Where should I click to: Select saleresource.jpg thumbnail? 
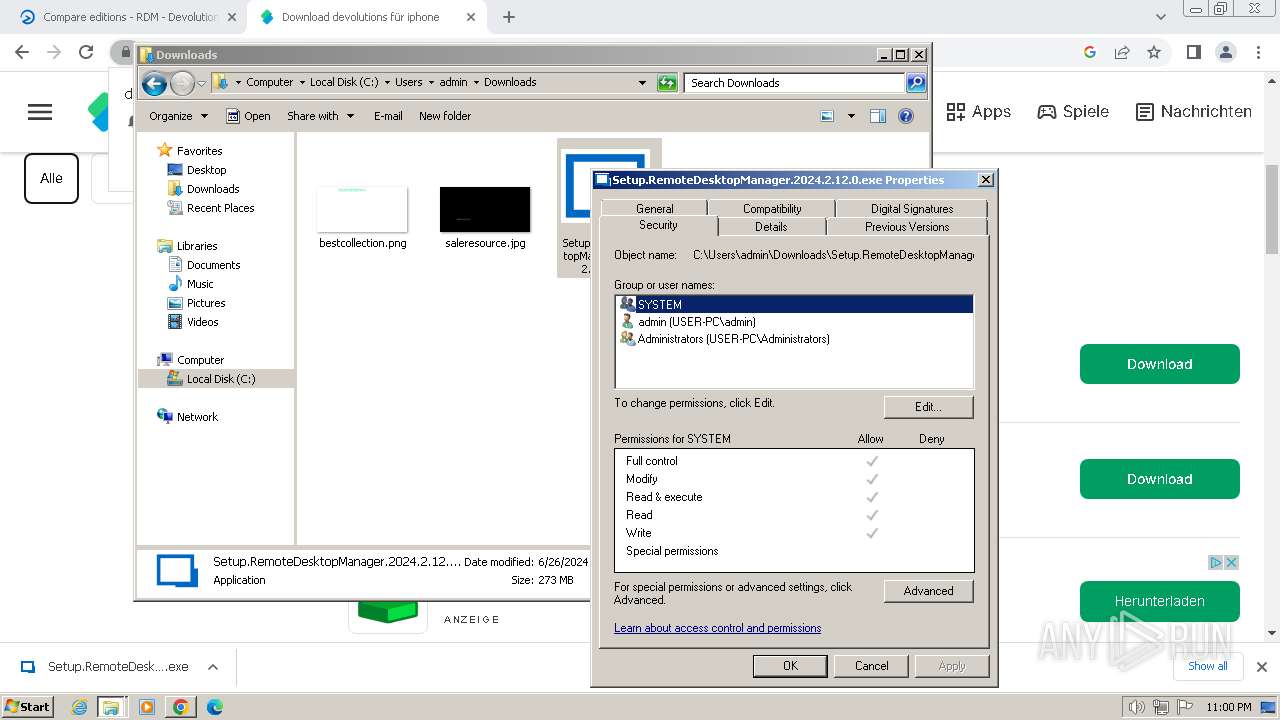point(485,209)
